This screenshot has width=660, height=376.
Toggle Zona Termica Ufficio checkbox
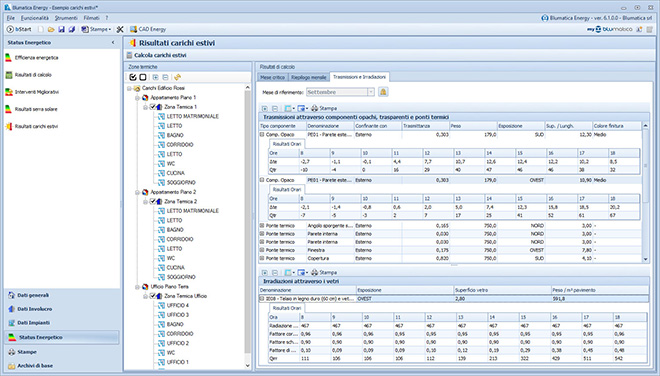coord(153,296)
